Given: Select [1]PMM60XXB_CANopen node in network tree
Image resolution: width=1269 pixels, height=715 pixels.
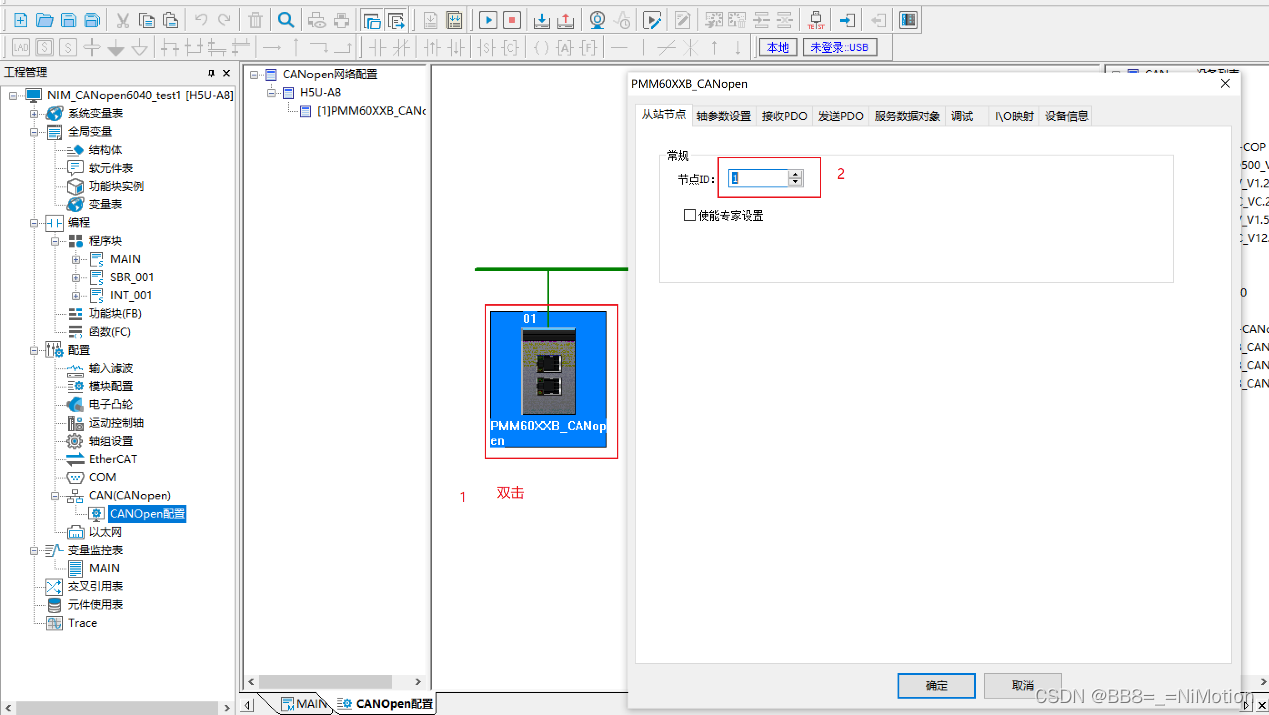Looking at the screenshot, I should 370,111.
